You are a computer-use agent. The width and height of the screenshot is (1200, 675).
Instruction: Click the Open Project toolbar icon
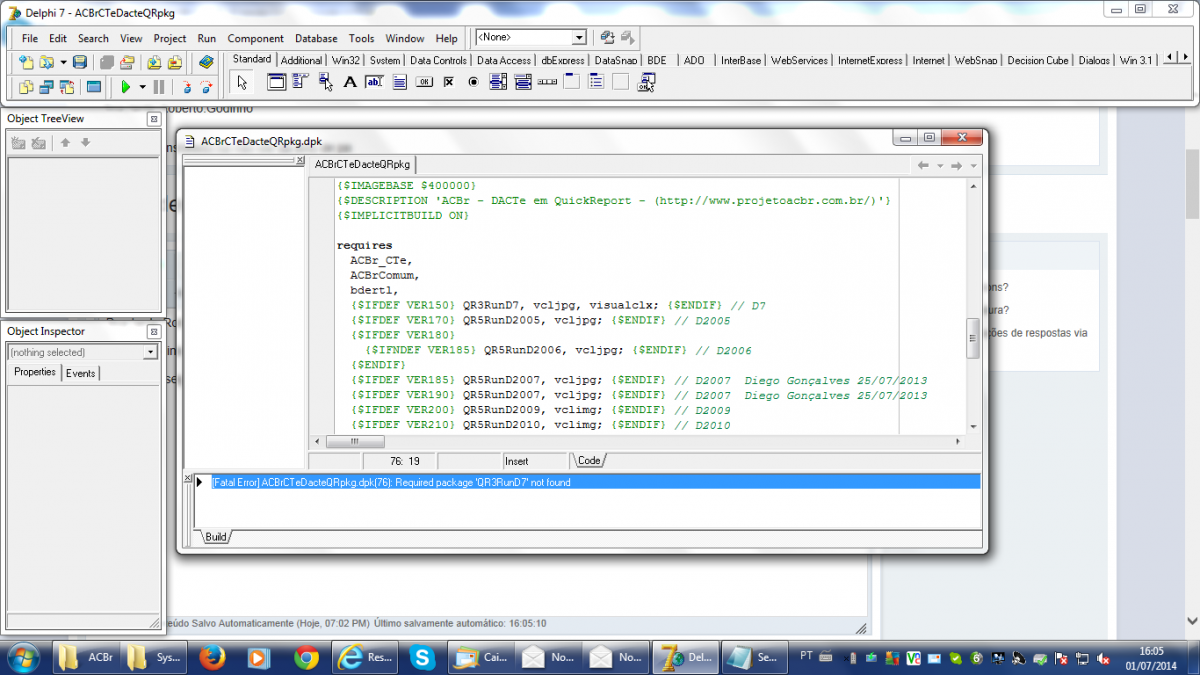click(127, 62)
